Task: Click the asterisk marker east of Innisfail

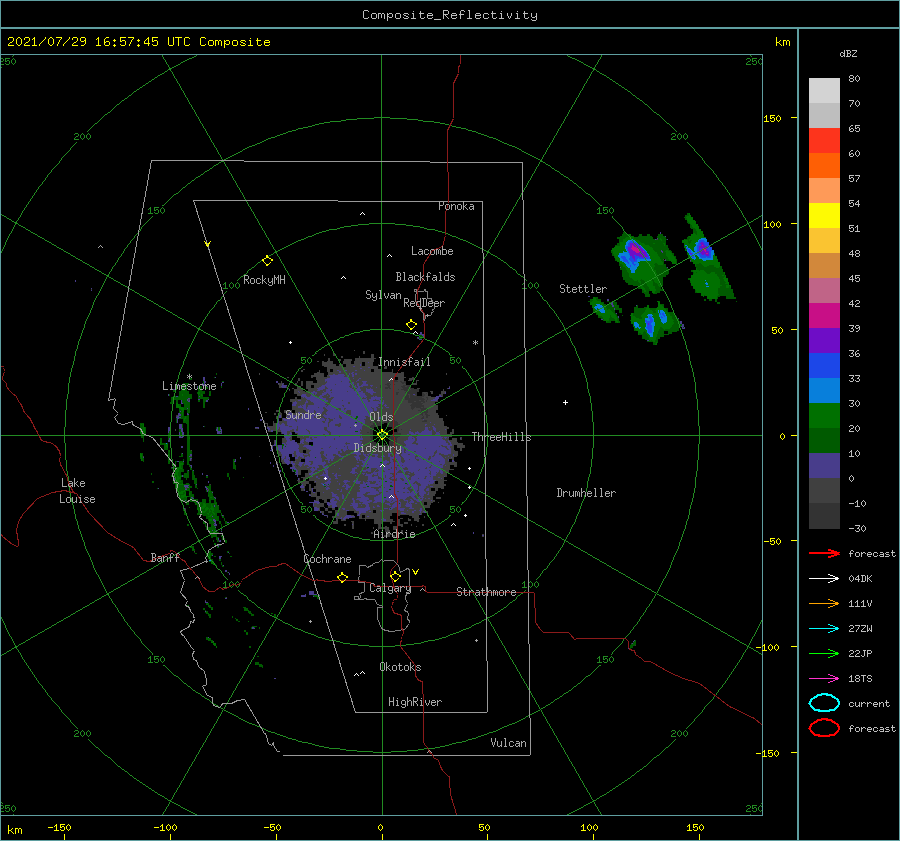Action: tap(475, 343)
